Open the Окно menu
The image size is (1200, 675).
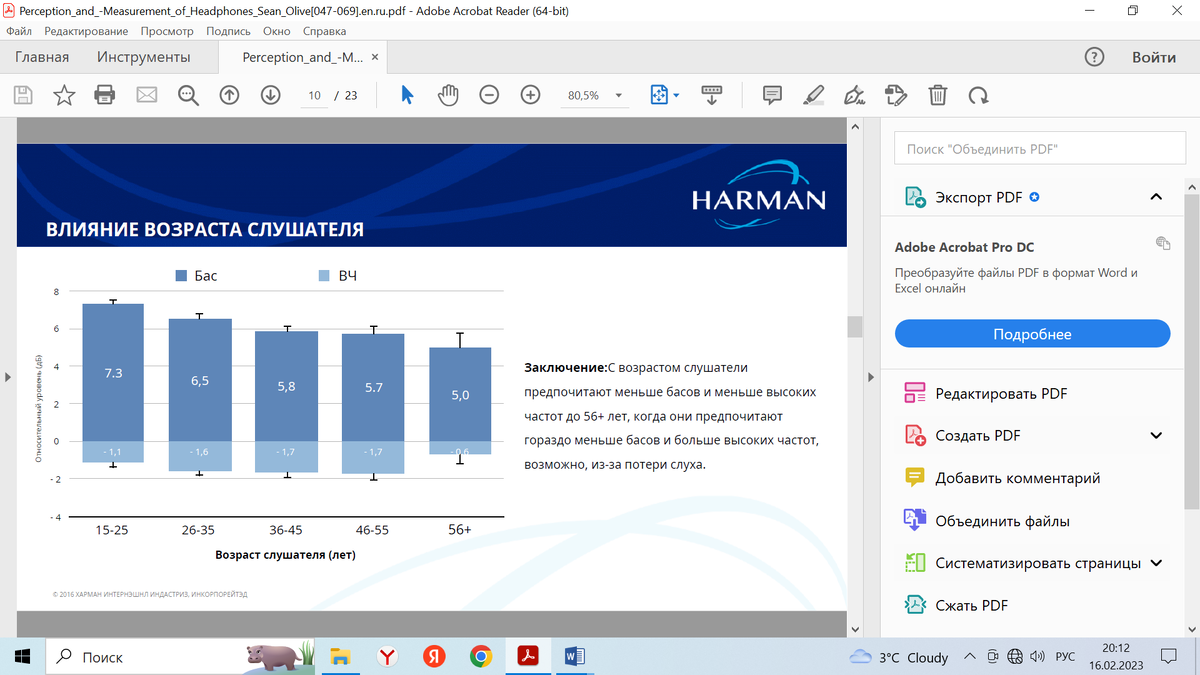(277, 31)
